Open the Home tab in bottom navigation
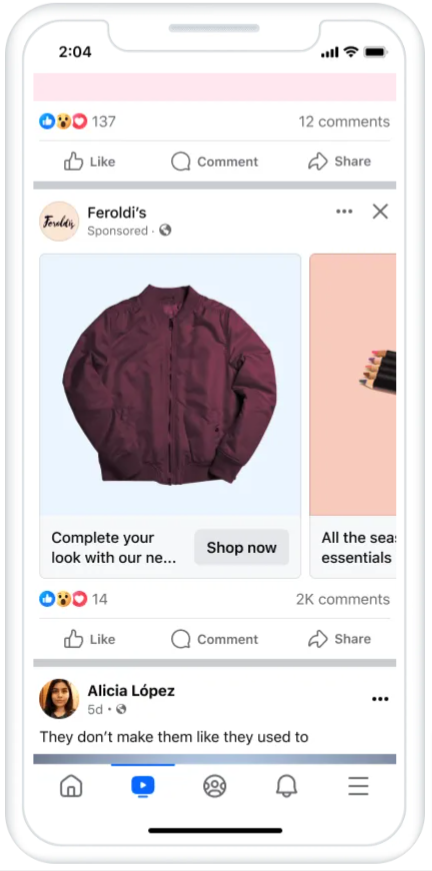432x871 pixels. coord(71,786)
